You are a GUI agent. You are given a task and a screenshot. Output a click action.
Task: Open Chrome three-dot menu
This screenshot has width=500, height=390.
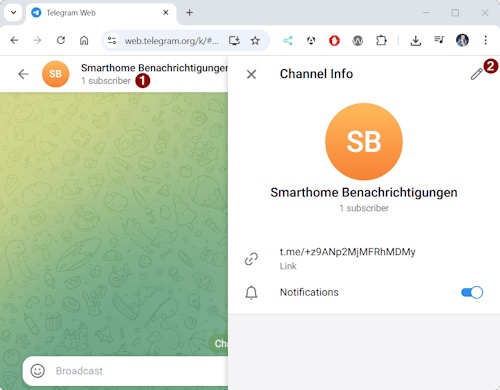click(x=486, y=40)
